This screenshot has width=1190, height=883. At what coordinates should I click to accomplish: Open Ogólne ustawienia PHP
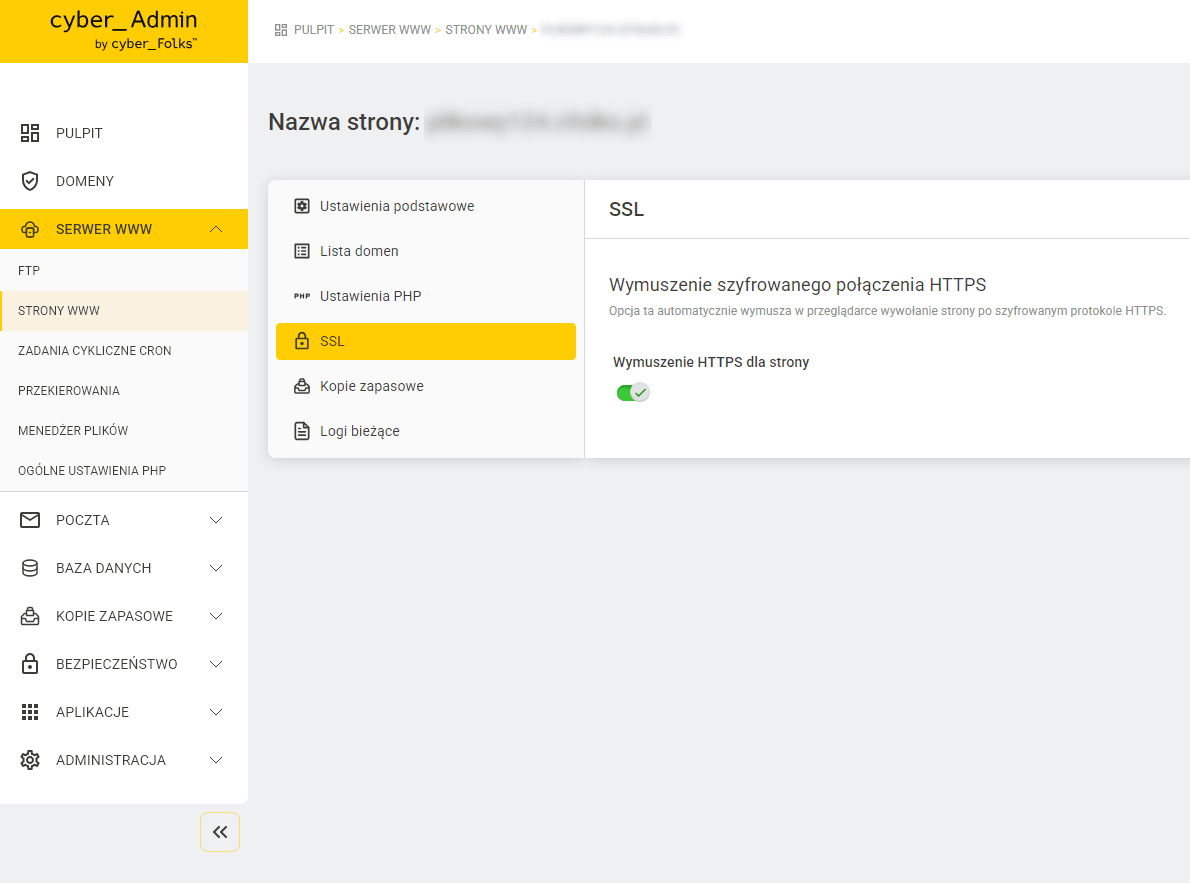[124, 471]
